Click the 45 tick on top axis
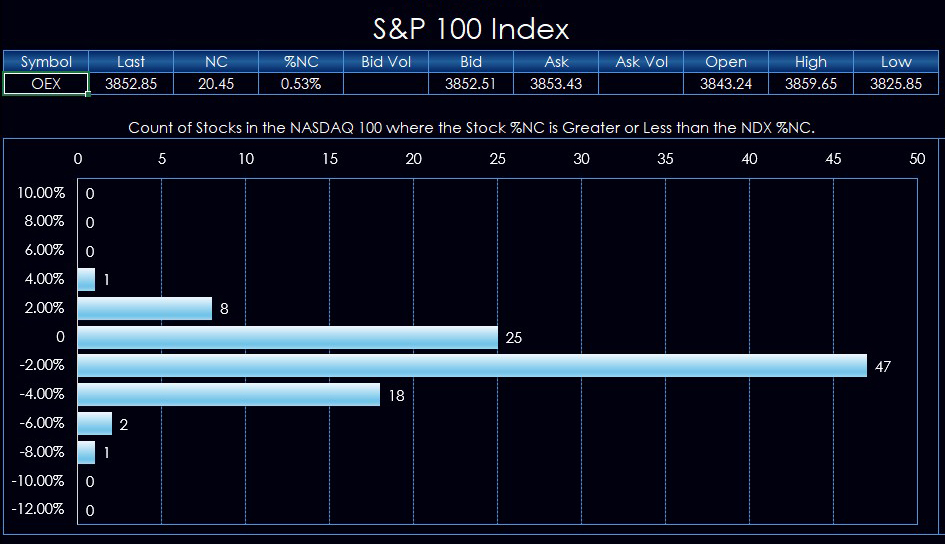Viewport: 945px width, 544px height. (833, 158)
